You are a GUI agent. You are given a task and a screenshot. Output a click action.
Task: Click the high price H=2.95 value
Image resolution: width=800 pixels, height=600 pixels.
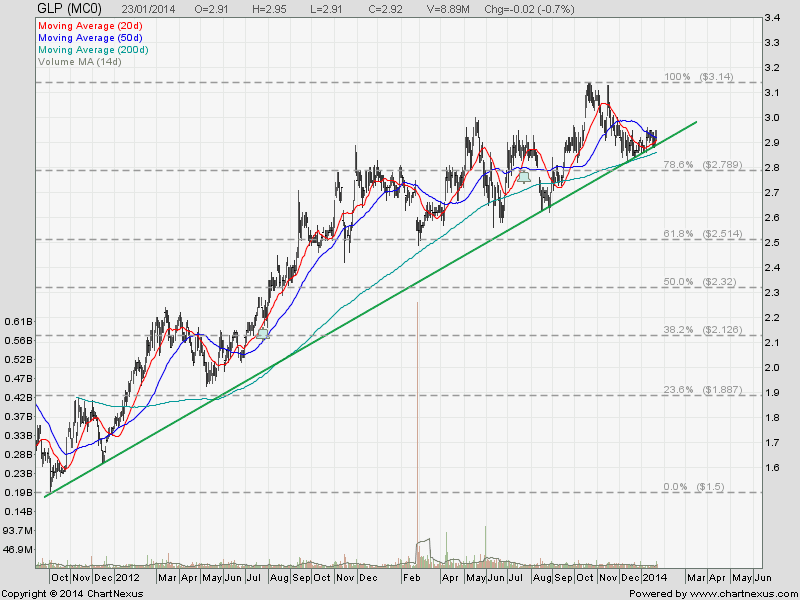click(269, 9)
